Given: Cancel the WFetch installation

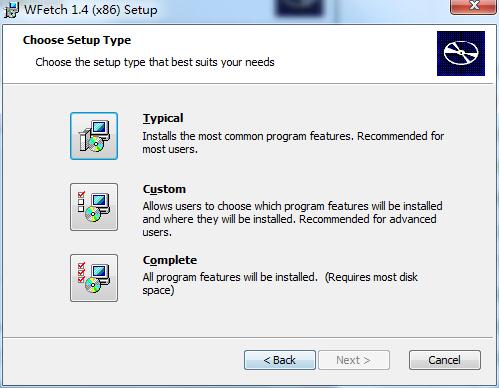Looking at the screenshot, I should (x=445, y=360).
